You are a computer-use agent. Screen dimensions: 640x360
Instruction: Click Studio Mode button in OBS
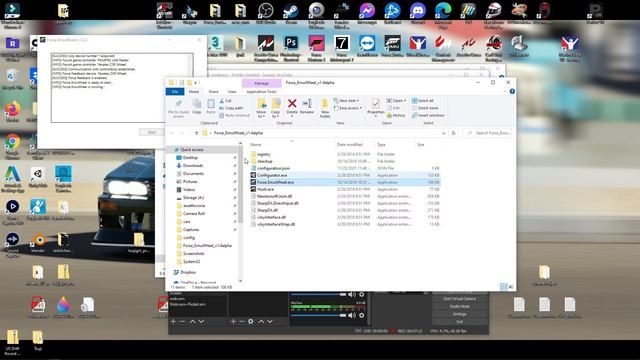pyautogui.click(x=460, y=306)
